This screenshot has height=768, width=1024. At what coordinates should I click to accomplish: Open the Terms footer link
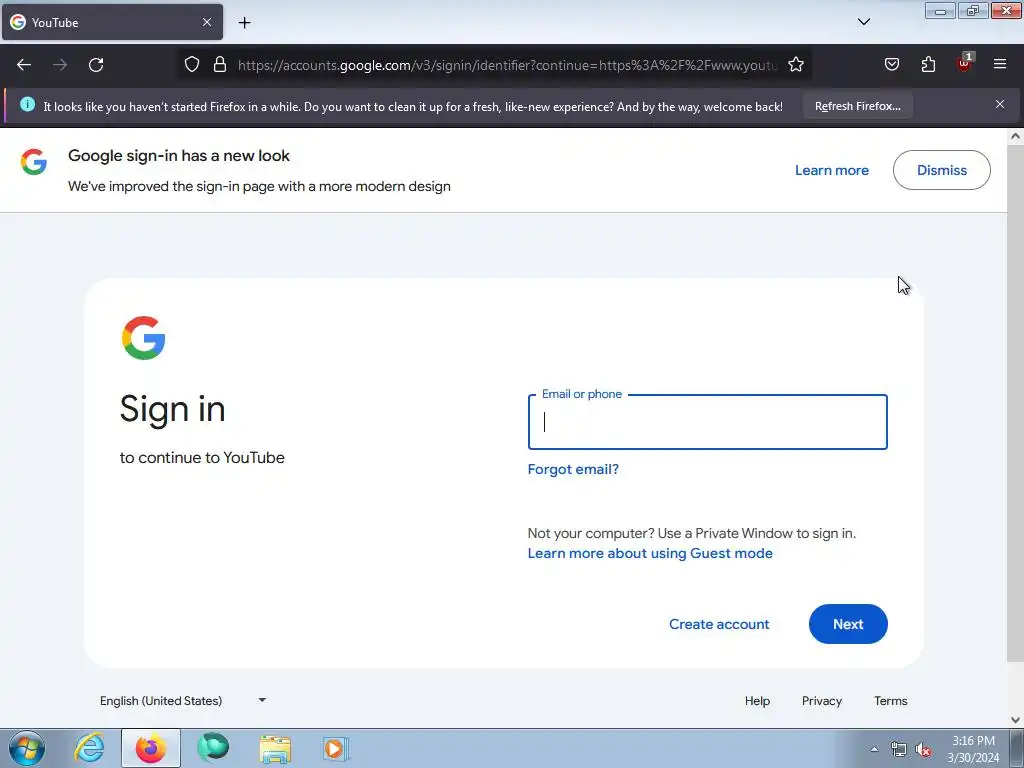coord(891,701)
